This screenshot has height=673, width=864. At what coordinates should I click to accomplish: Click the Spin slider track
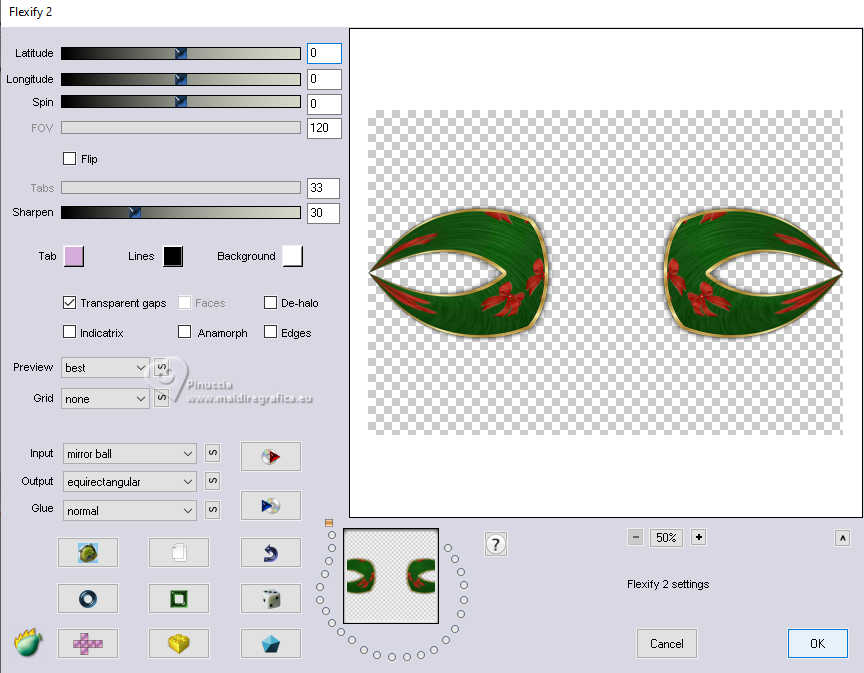181,102
